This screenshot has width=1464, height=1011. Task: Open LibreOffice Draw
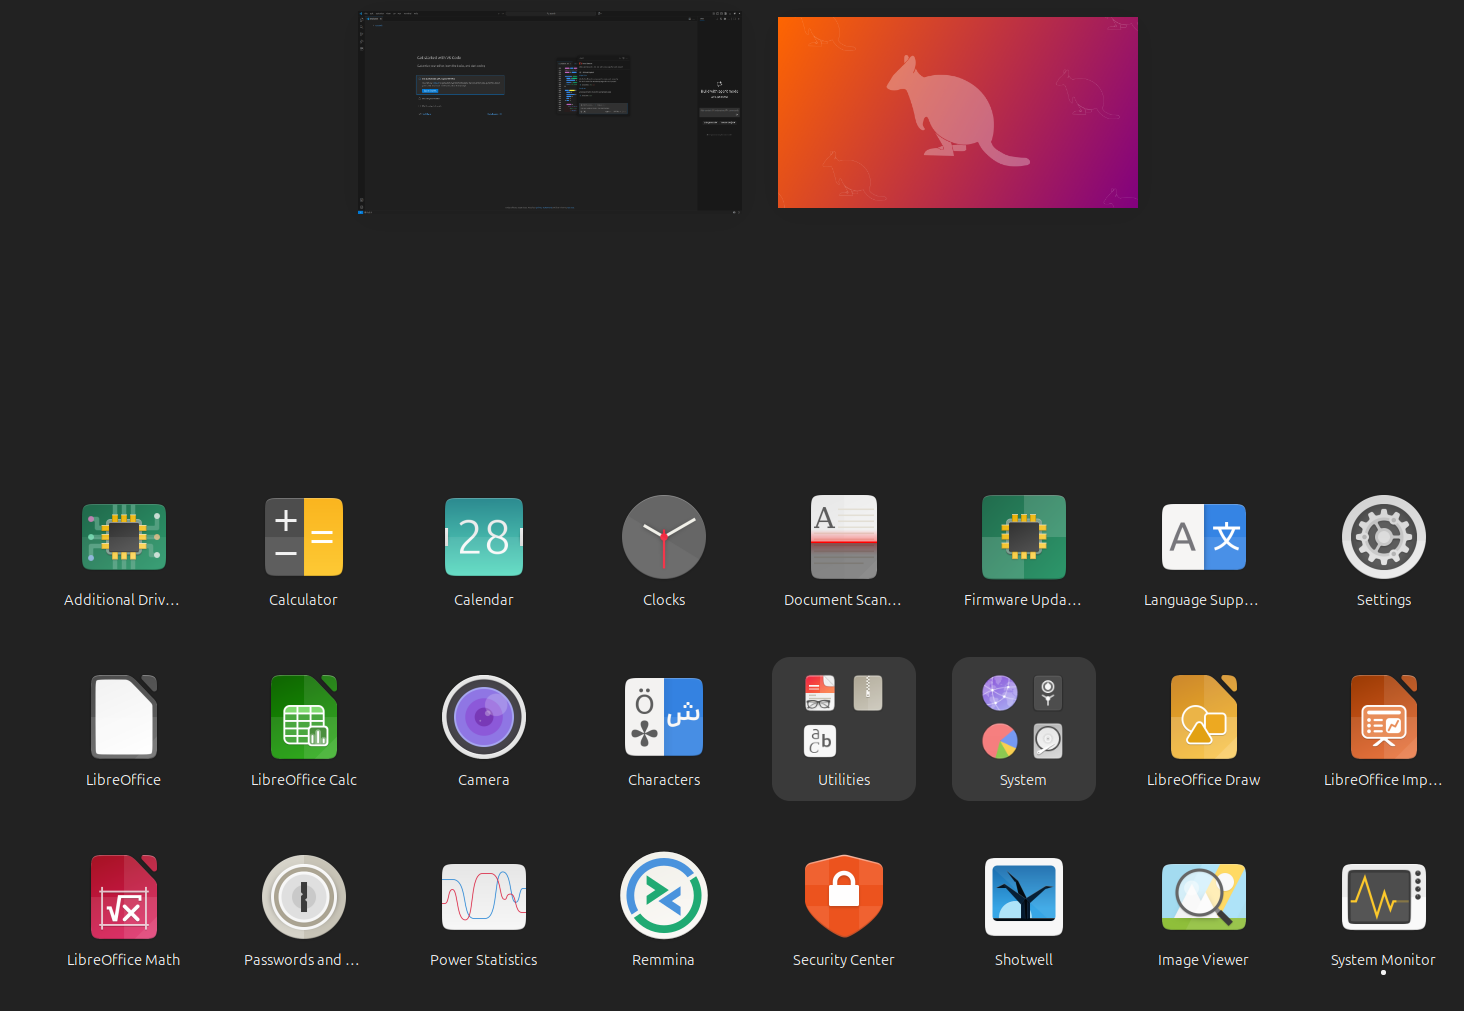click(x=1203, y=718)
